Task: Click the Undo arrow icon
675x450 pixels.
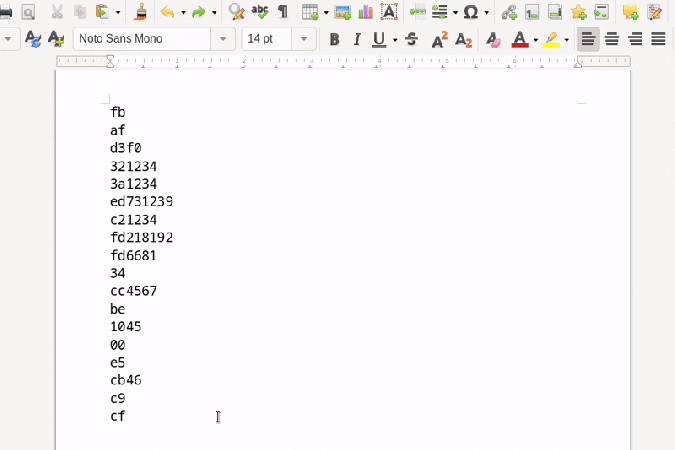Action: 167,12
